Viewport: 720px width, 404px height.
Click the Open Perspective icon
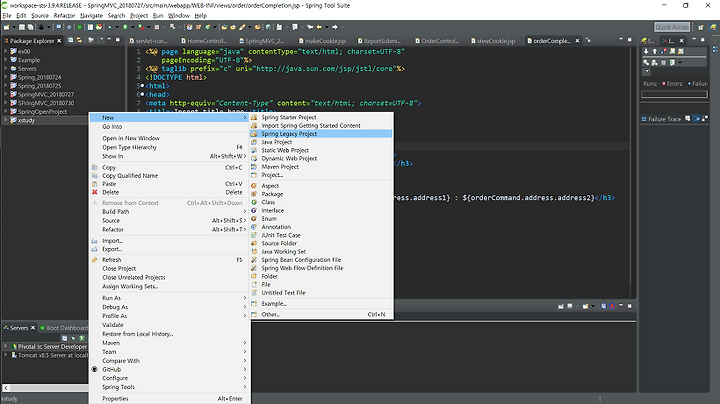(701, 27)
